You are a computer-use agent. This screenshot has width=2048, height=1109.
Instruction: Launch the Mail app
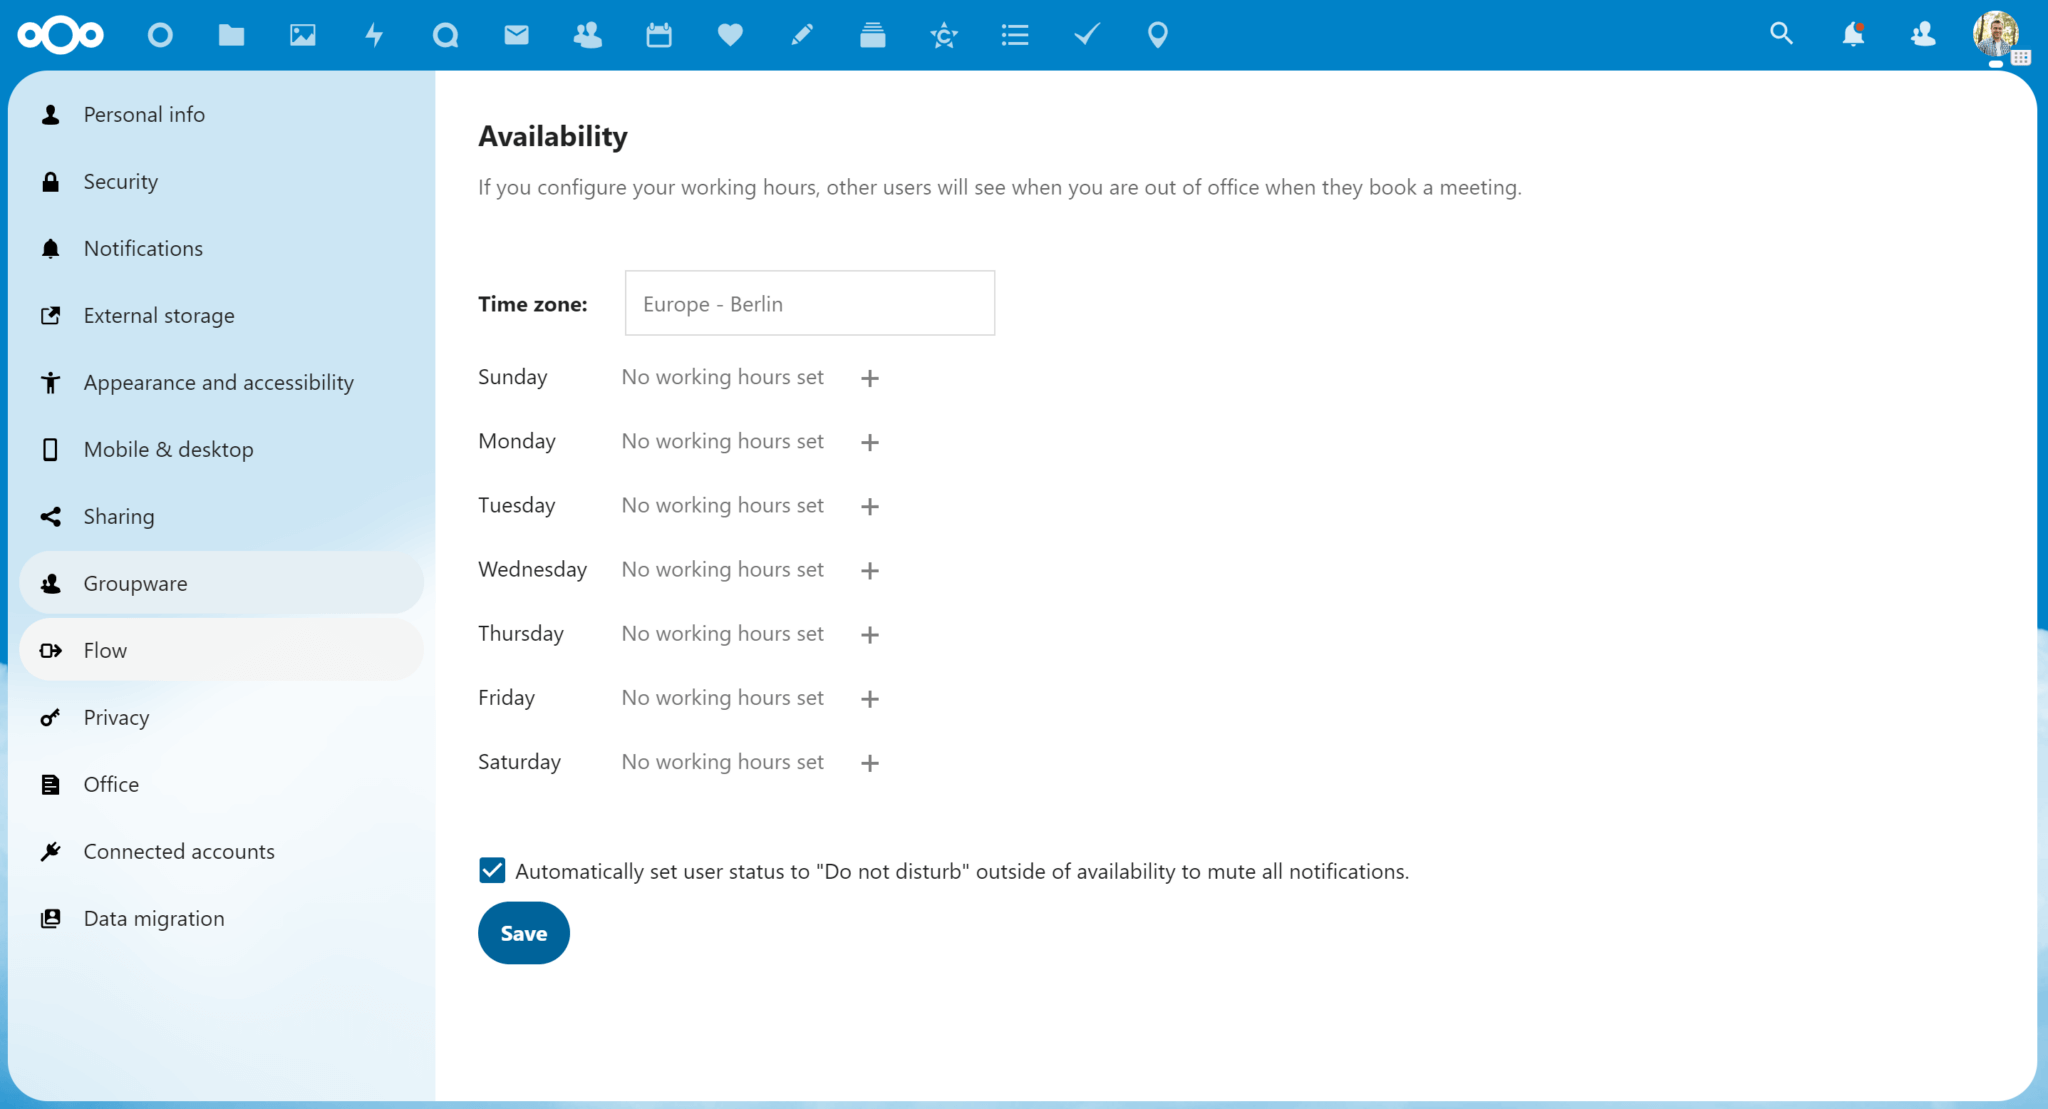coord(516,35)
